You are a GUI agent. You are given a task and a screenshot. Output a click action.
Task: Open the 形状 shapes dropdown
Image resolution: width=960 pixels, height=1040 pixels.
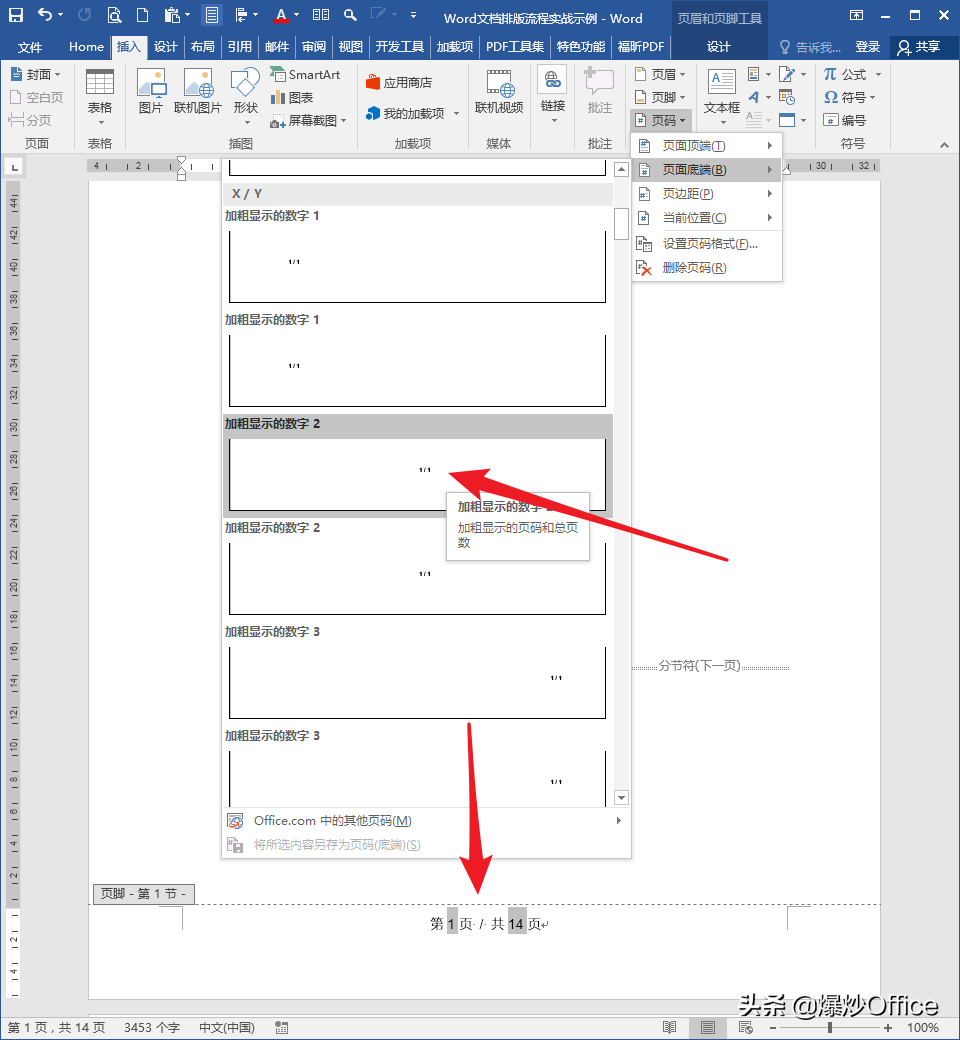point(245,91)
